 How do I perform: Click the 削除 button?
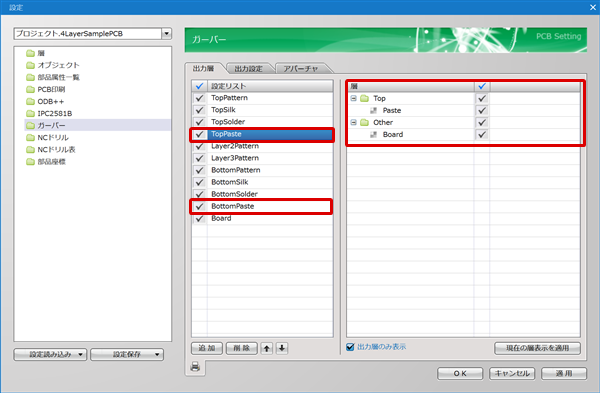point(241,348)
